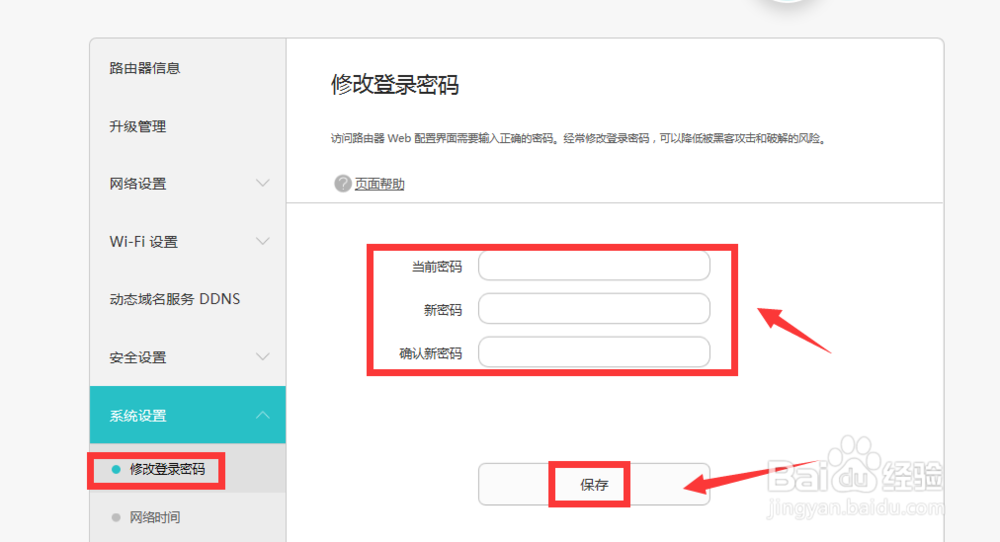Image resolution: width=1000 pixels, height=542 pixels.
Task: Collapse the 系统设置 section chevron
Action: tap(263, 415)
